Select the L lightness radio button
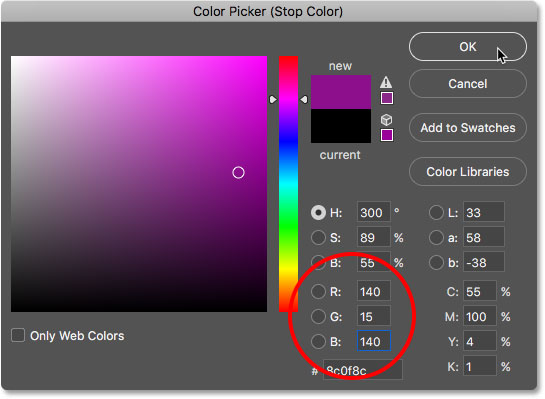 click(436, 213)
